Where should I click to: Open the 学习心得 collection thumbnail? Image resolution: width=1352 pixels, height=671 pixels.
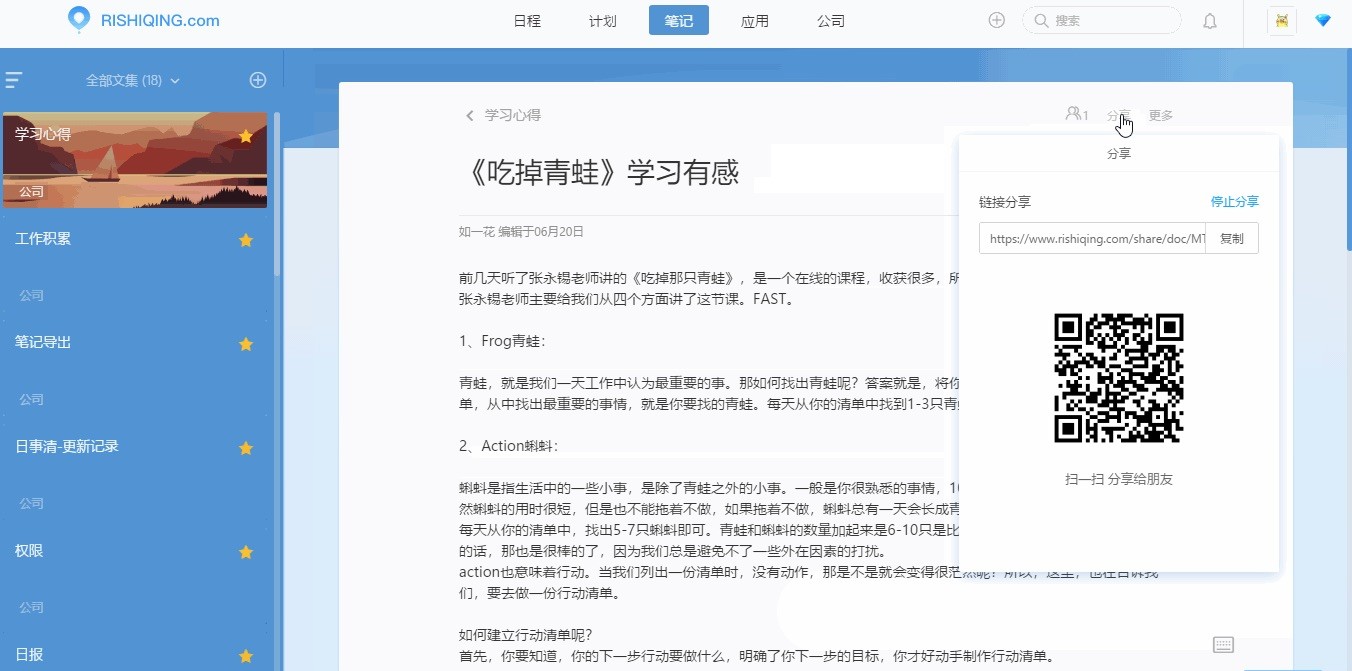coord(135,160)
